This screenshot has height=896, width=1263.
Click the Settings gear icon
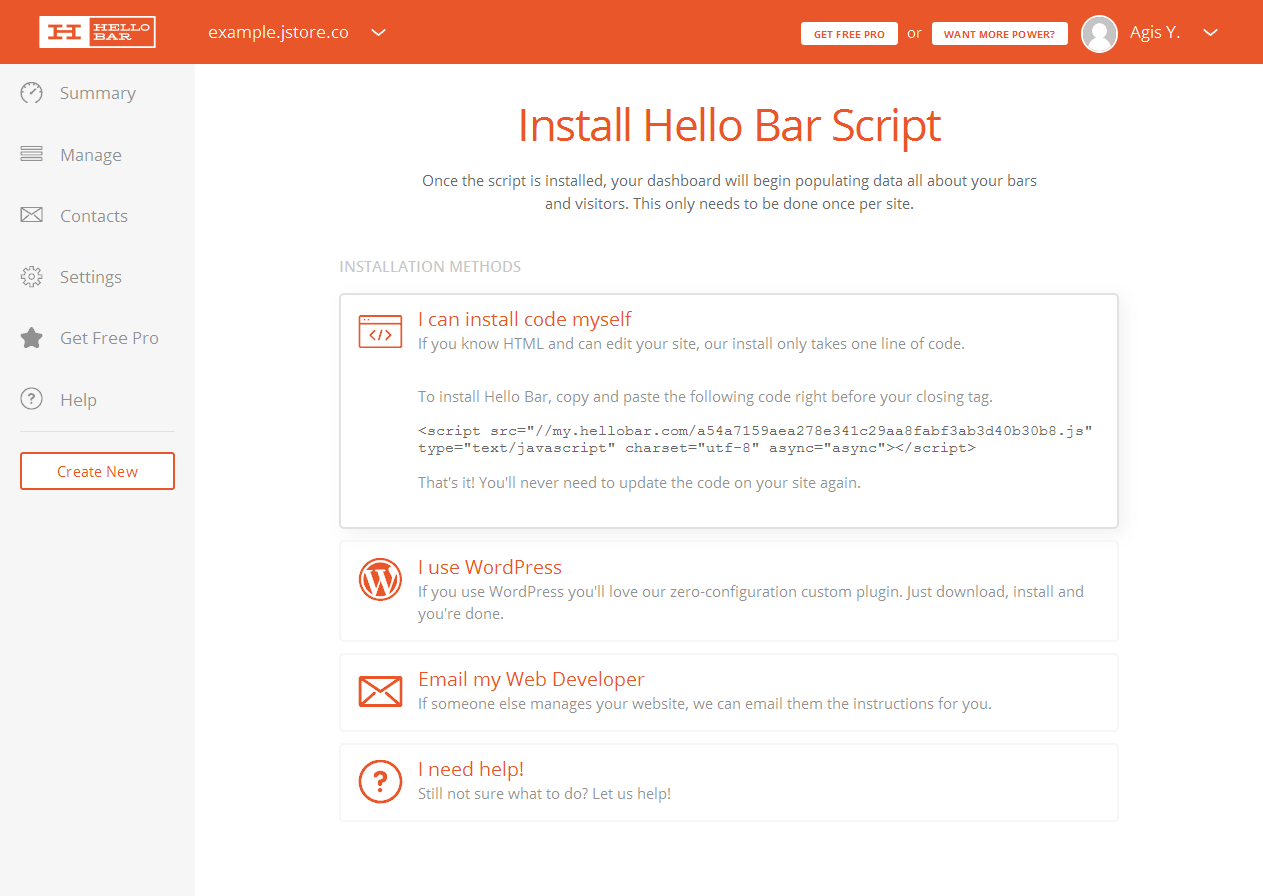[32, 277]
